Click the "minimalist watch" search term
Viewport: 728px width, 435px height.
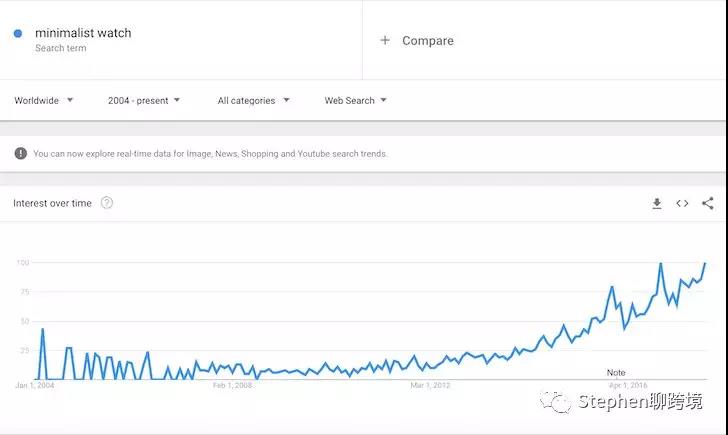click(x=83, y=33)
